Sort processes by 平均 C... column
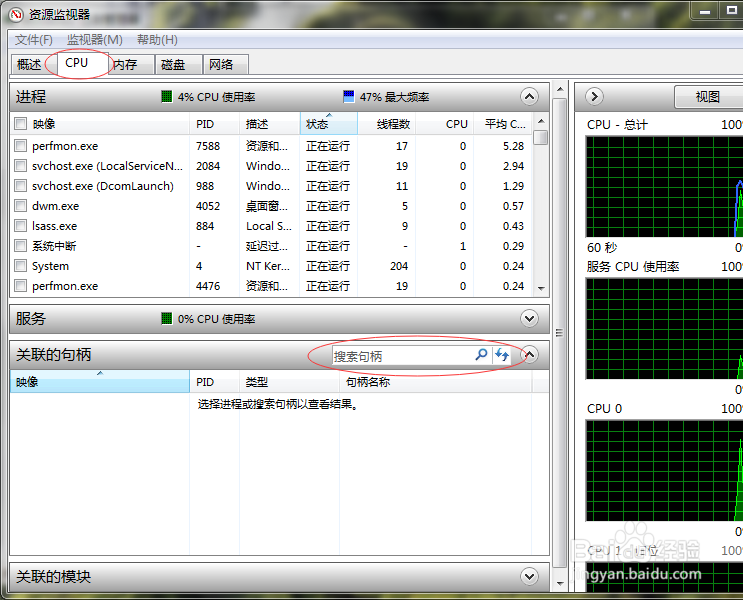 [x=503, y=124]
